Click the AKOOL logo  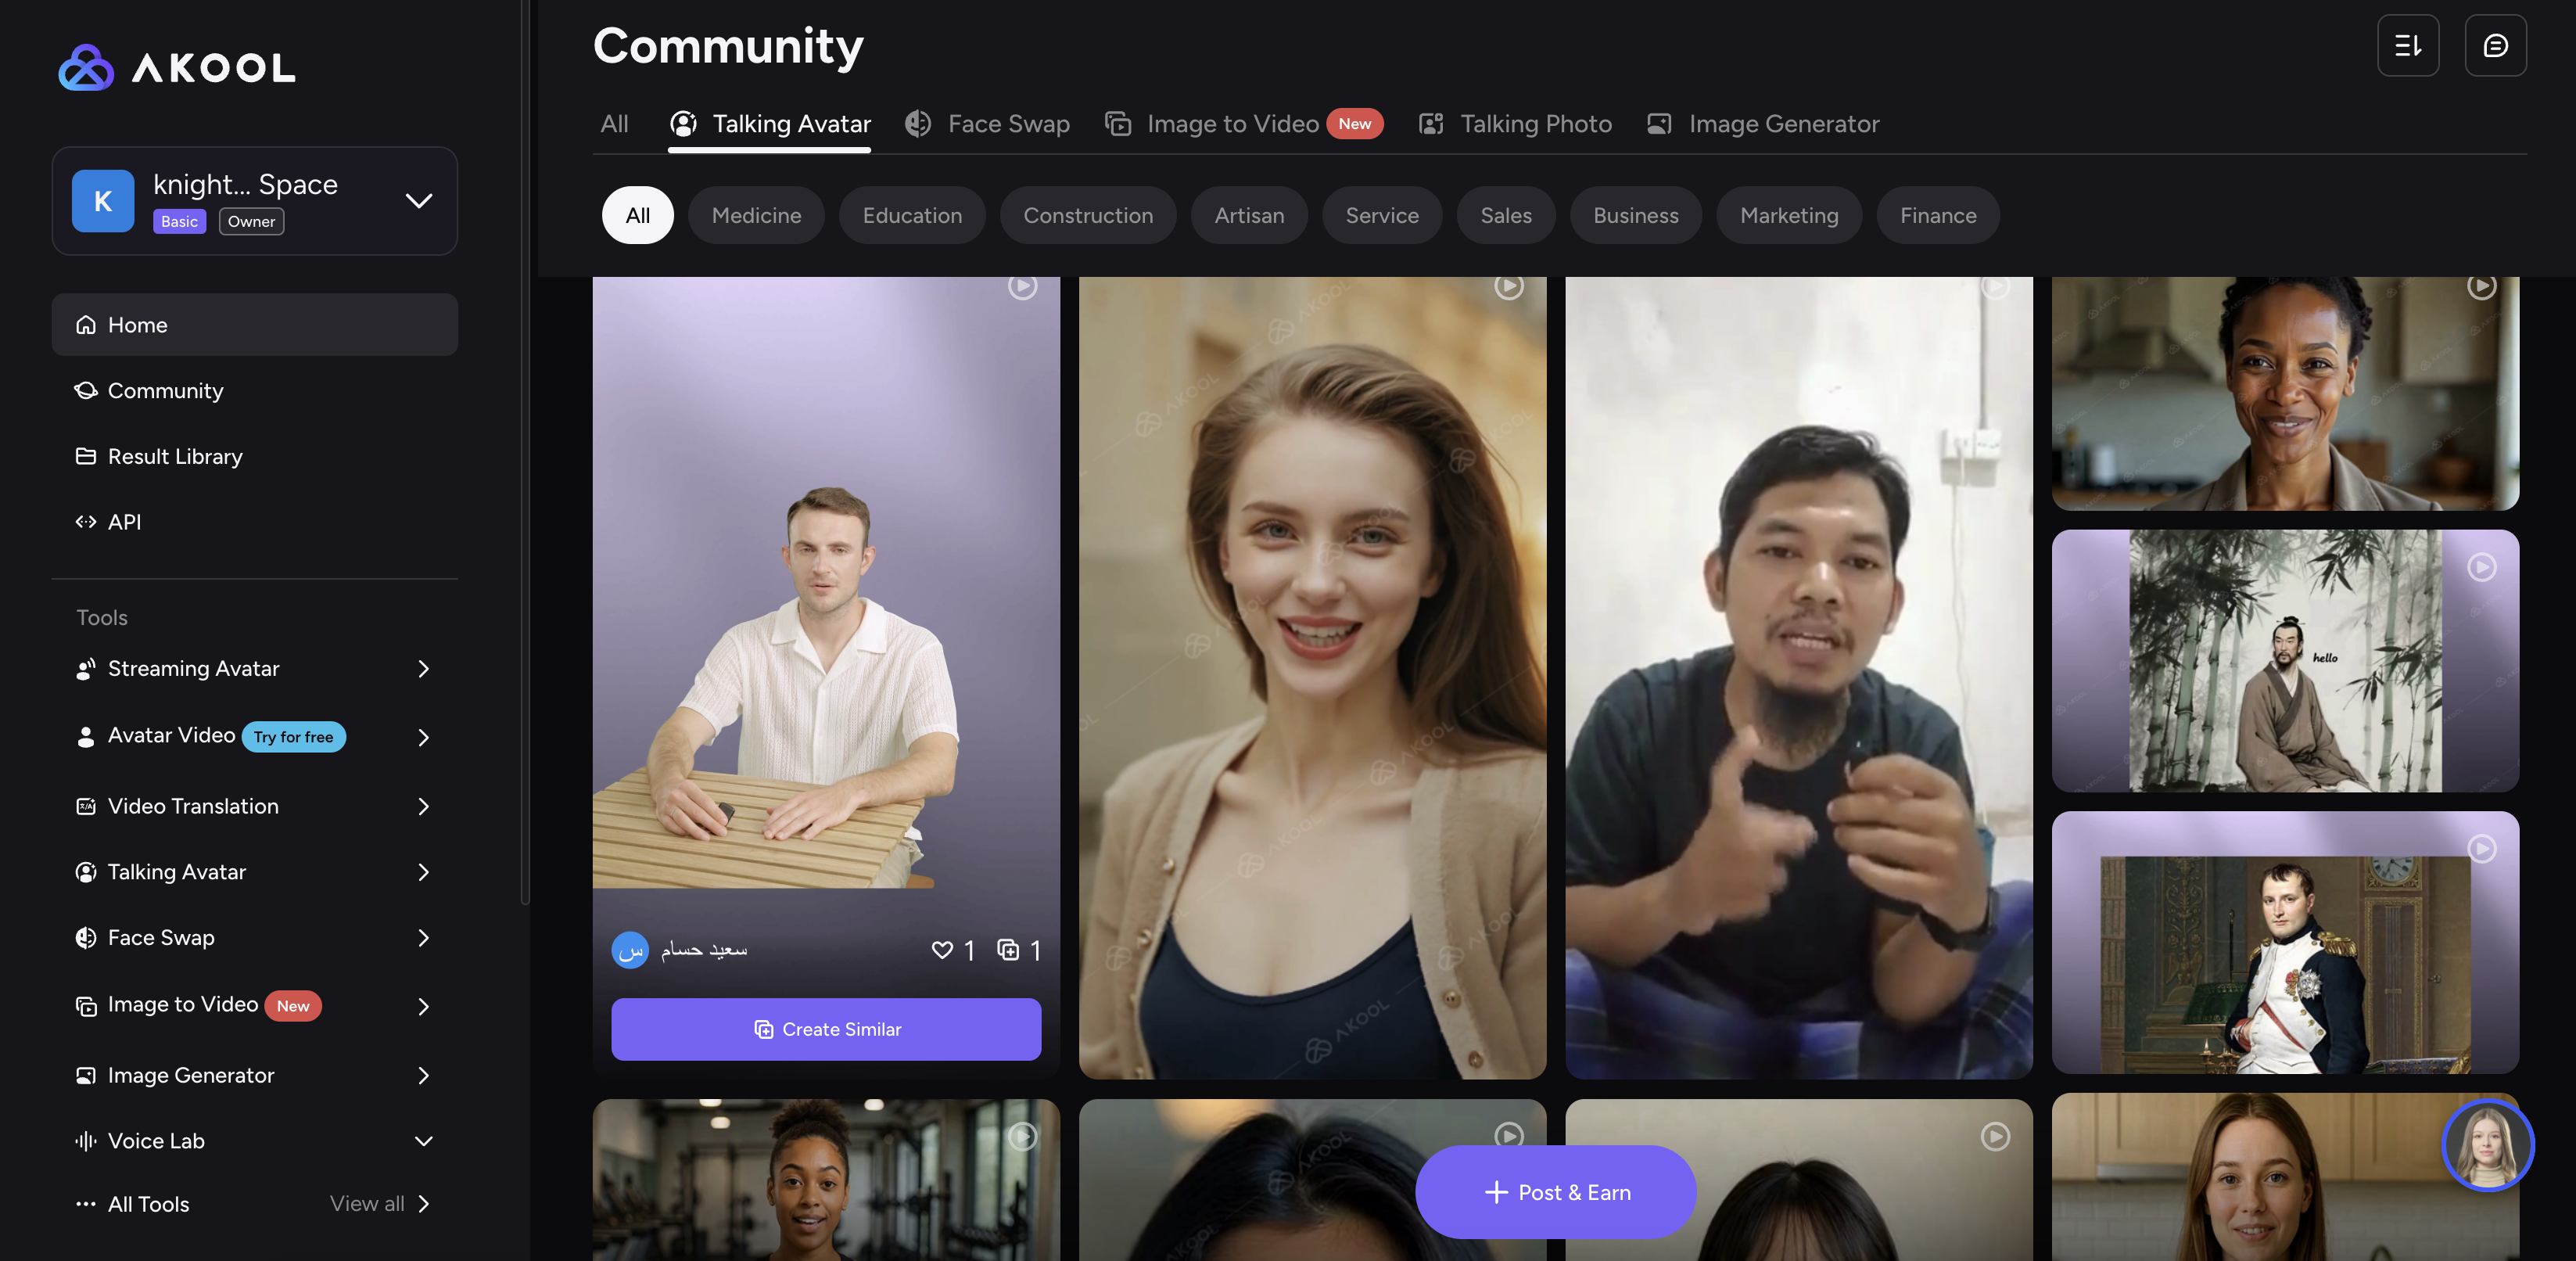pos(177,68)
